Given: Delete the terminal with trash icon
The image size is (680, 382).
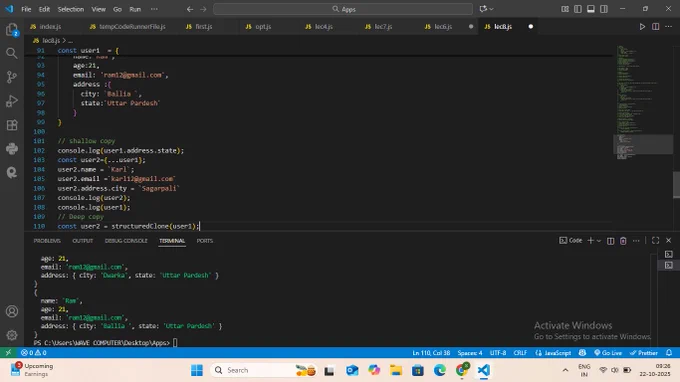Looking at the screenshot, I should [x=623, y=241].
